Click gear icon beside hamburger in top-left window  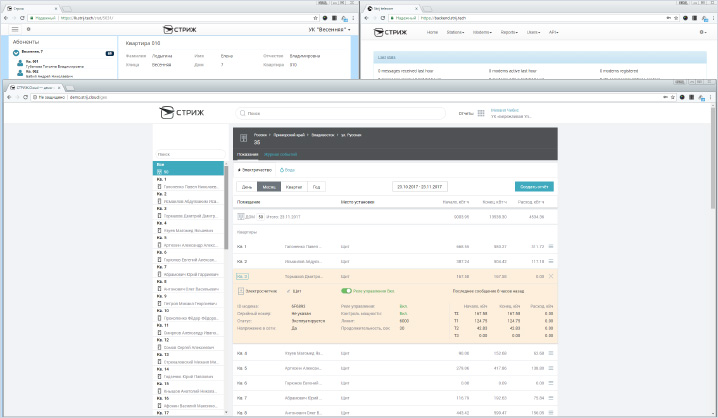pyautogui.click(x=28, y=29)
